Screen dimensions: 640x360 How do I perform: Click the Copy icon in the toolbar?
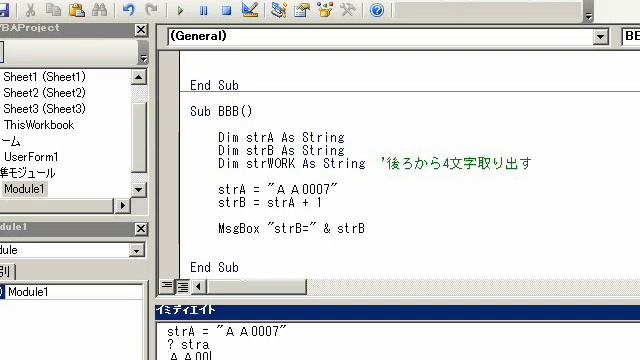[53, 10]
